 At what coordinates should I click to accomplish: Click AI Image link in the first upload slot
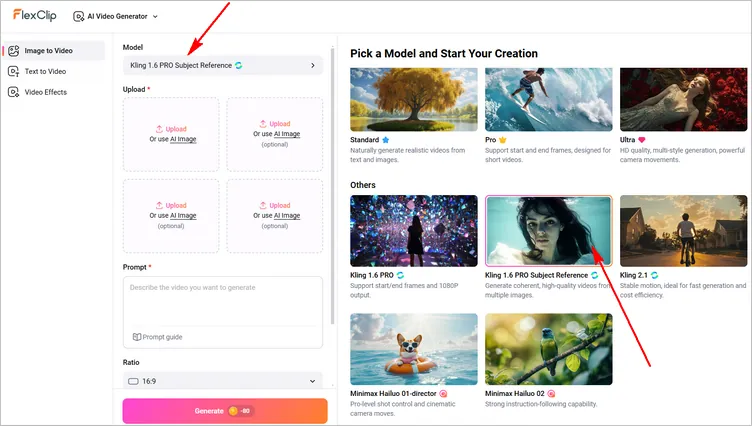point(183,139)
